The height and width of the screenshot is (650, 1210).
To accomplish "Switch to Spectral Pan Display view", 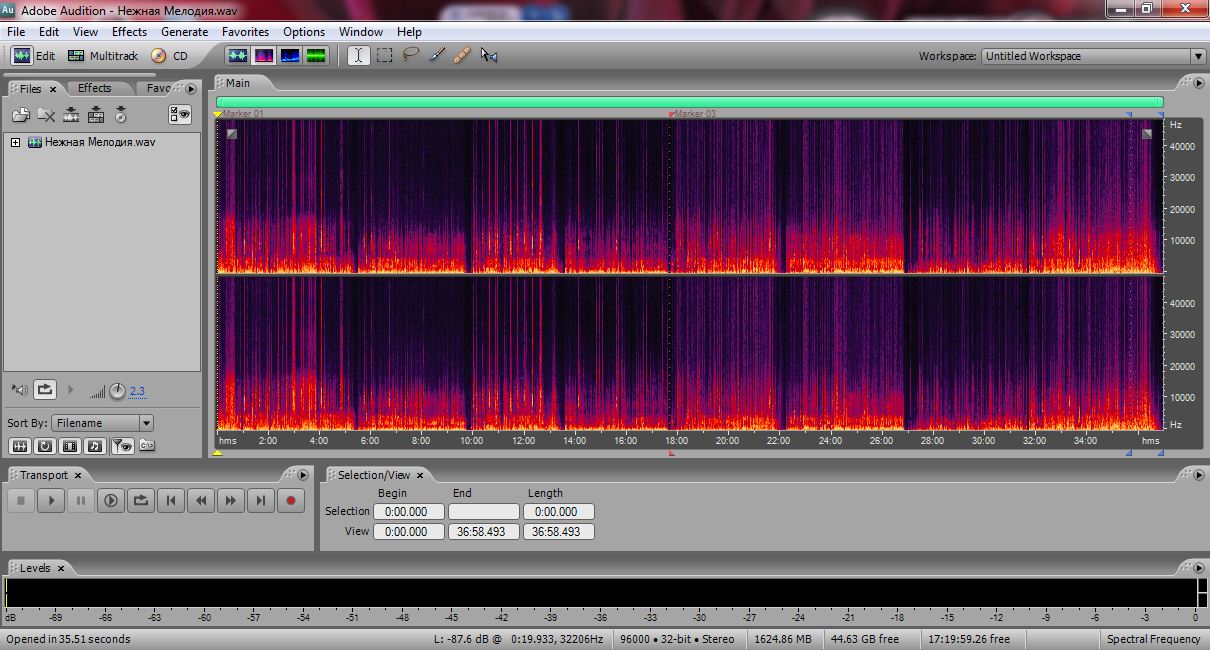I will click(290, 56).
